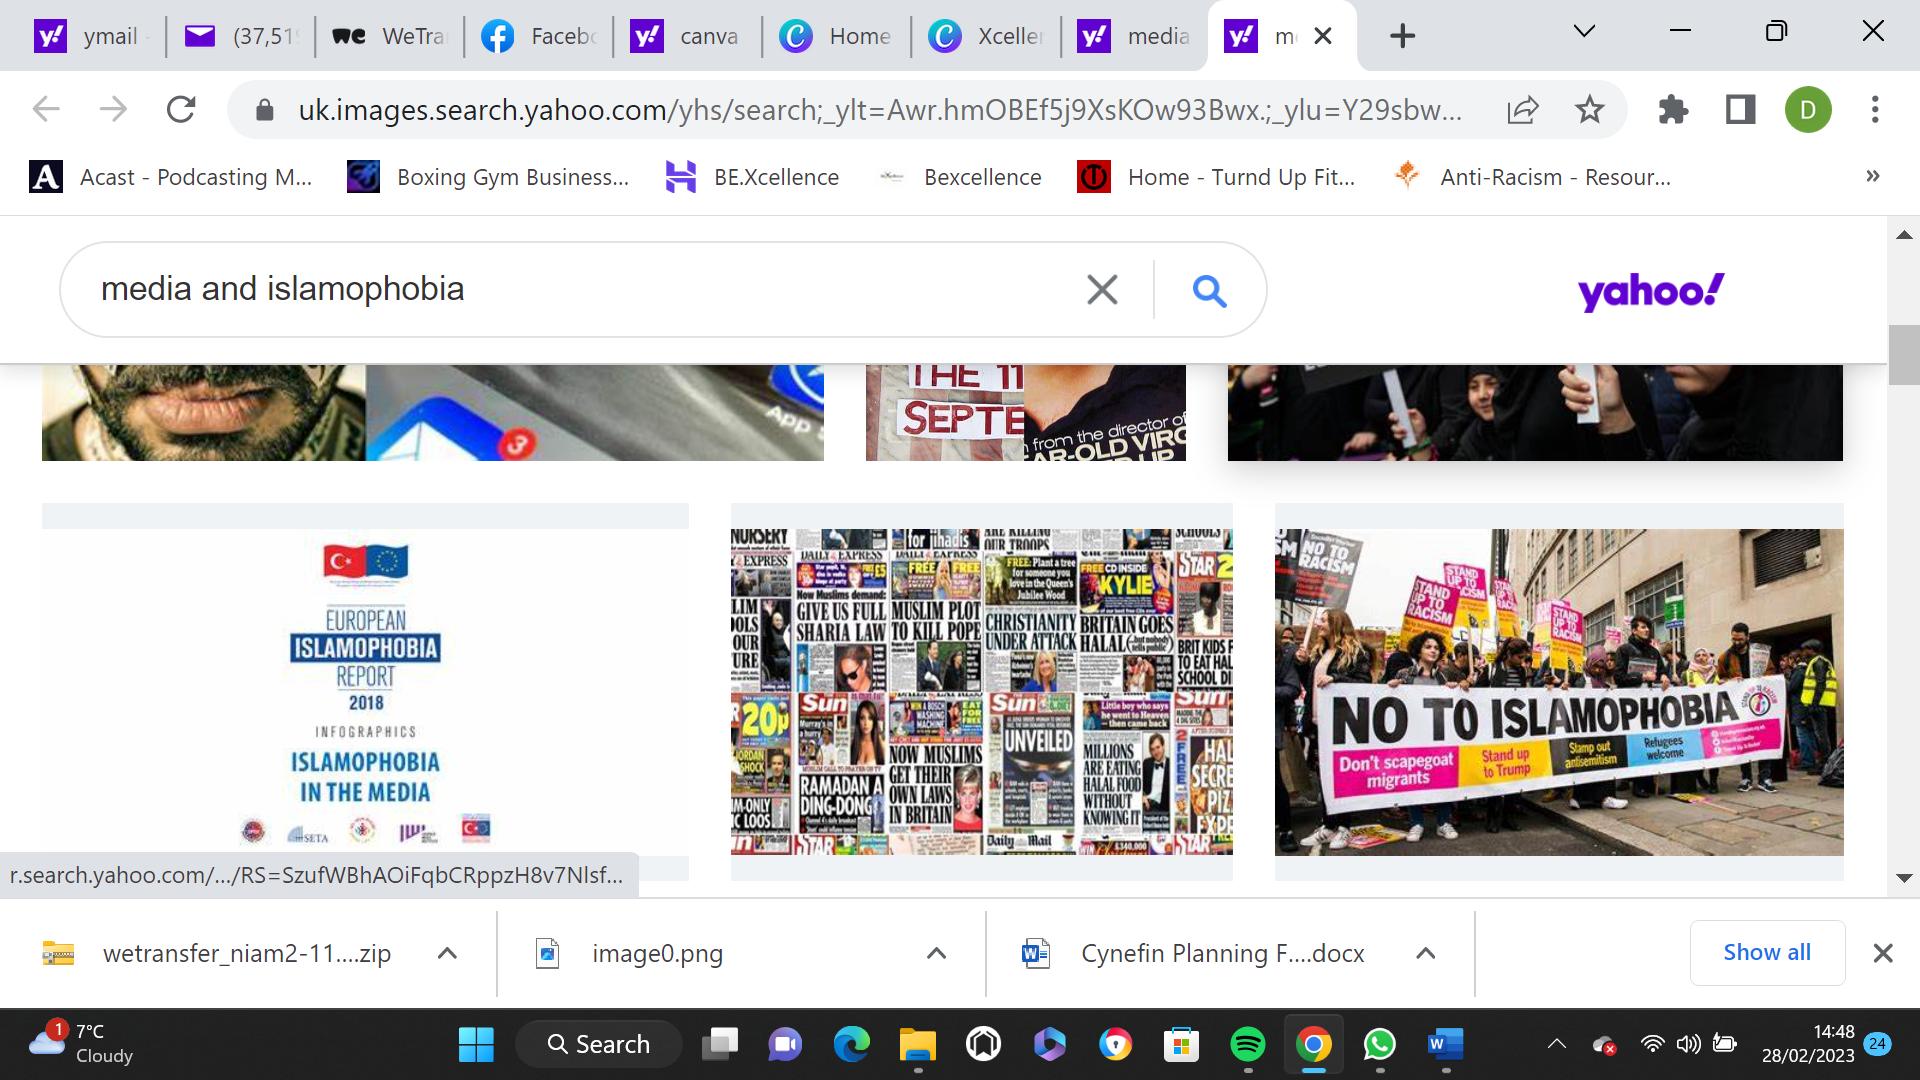Image resolution: width=1920 pixels, height=1080 pixels.
Task: Show more bookmarks with double chevron
Action: pos(1872,177)
